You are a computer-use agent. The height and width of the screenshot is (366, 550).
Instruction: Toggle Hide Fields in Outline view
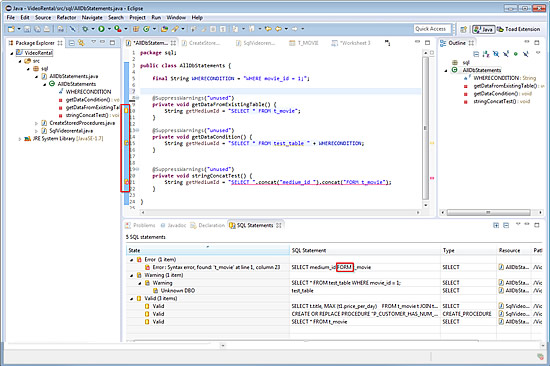click(496, 54)
